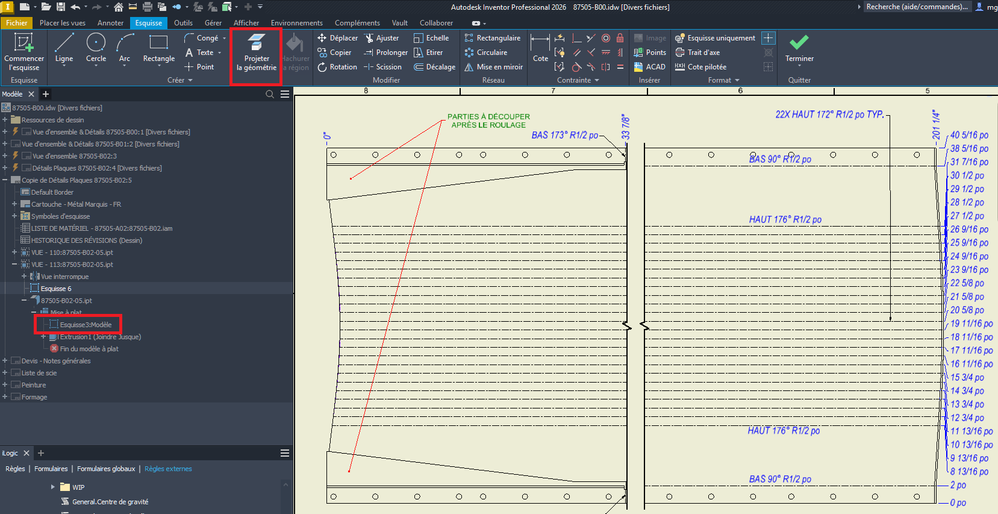This screenshot has width=998, height=514.
Task: Select the Echelle scale tool
Action: [431, 38]
